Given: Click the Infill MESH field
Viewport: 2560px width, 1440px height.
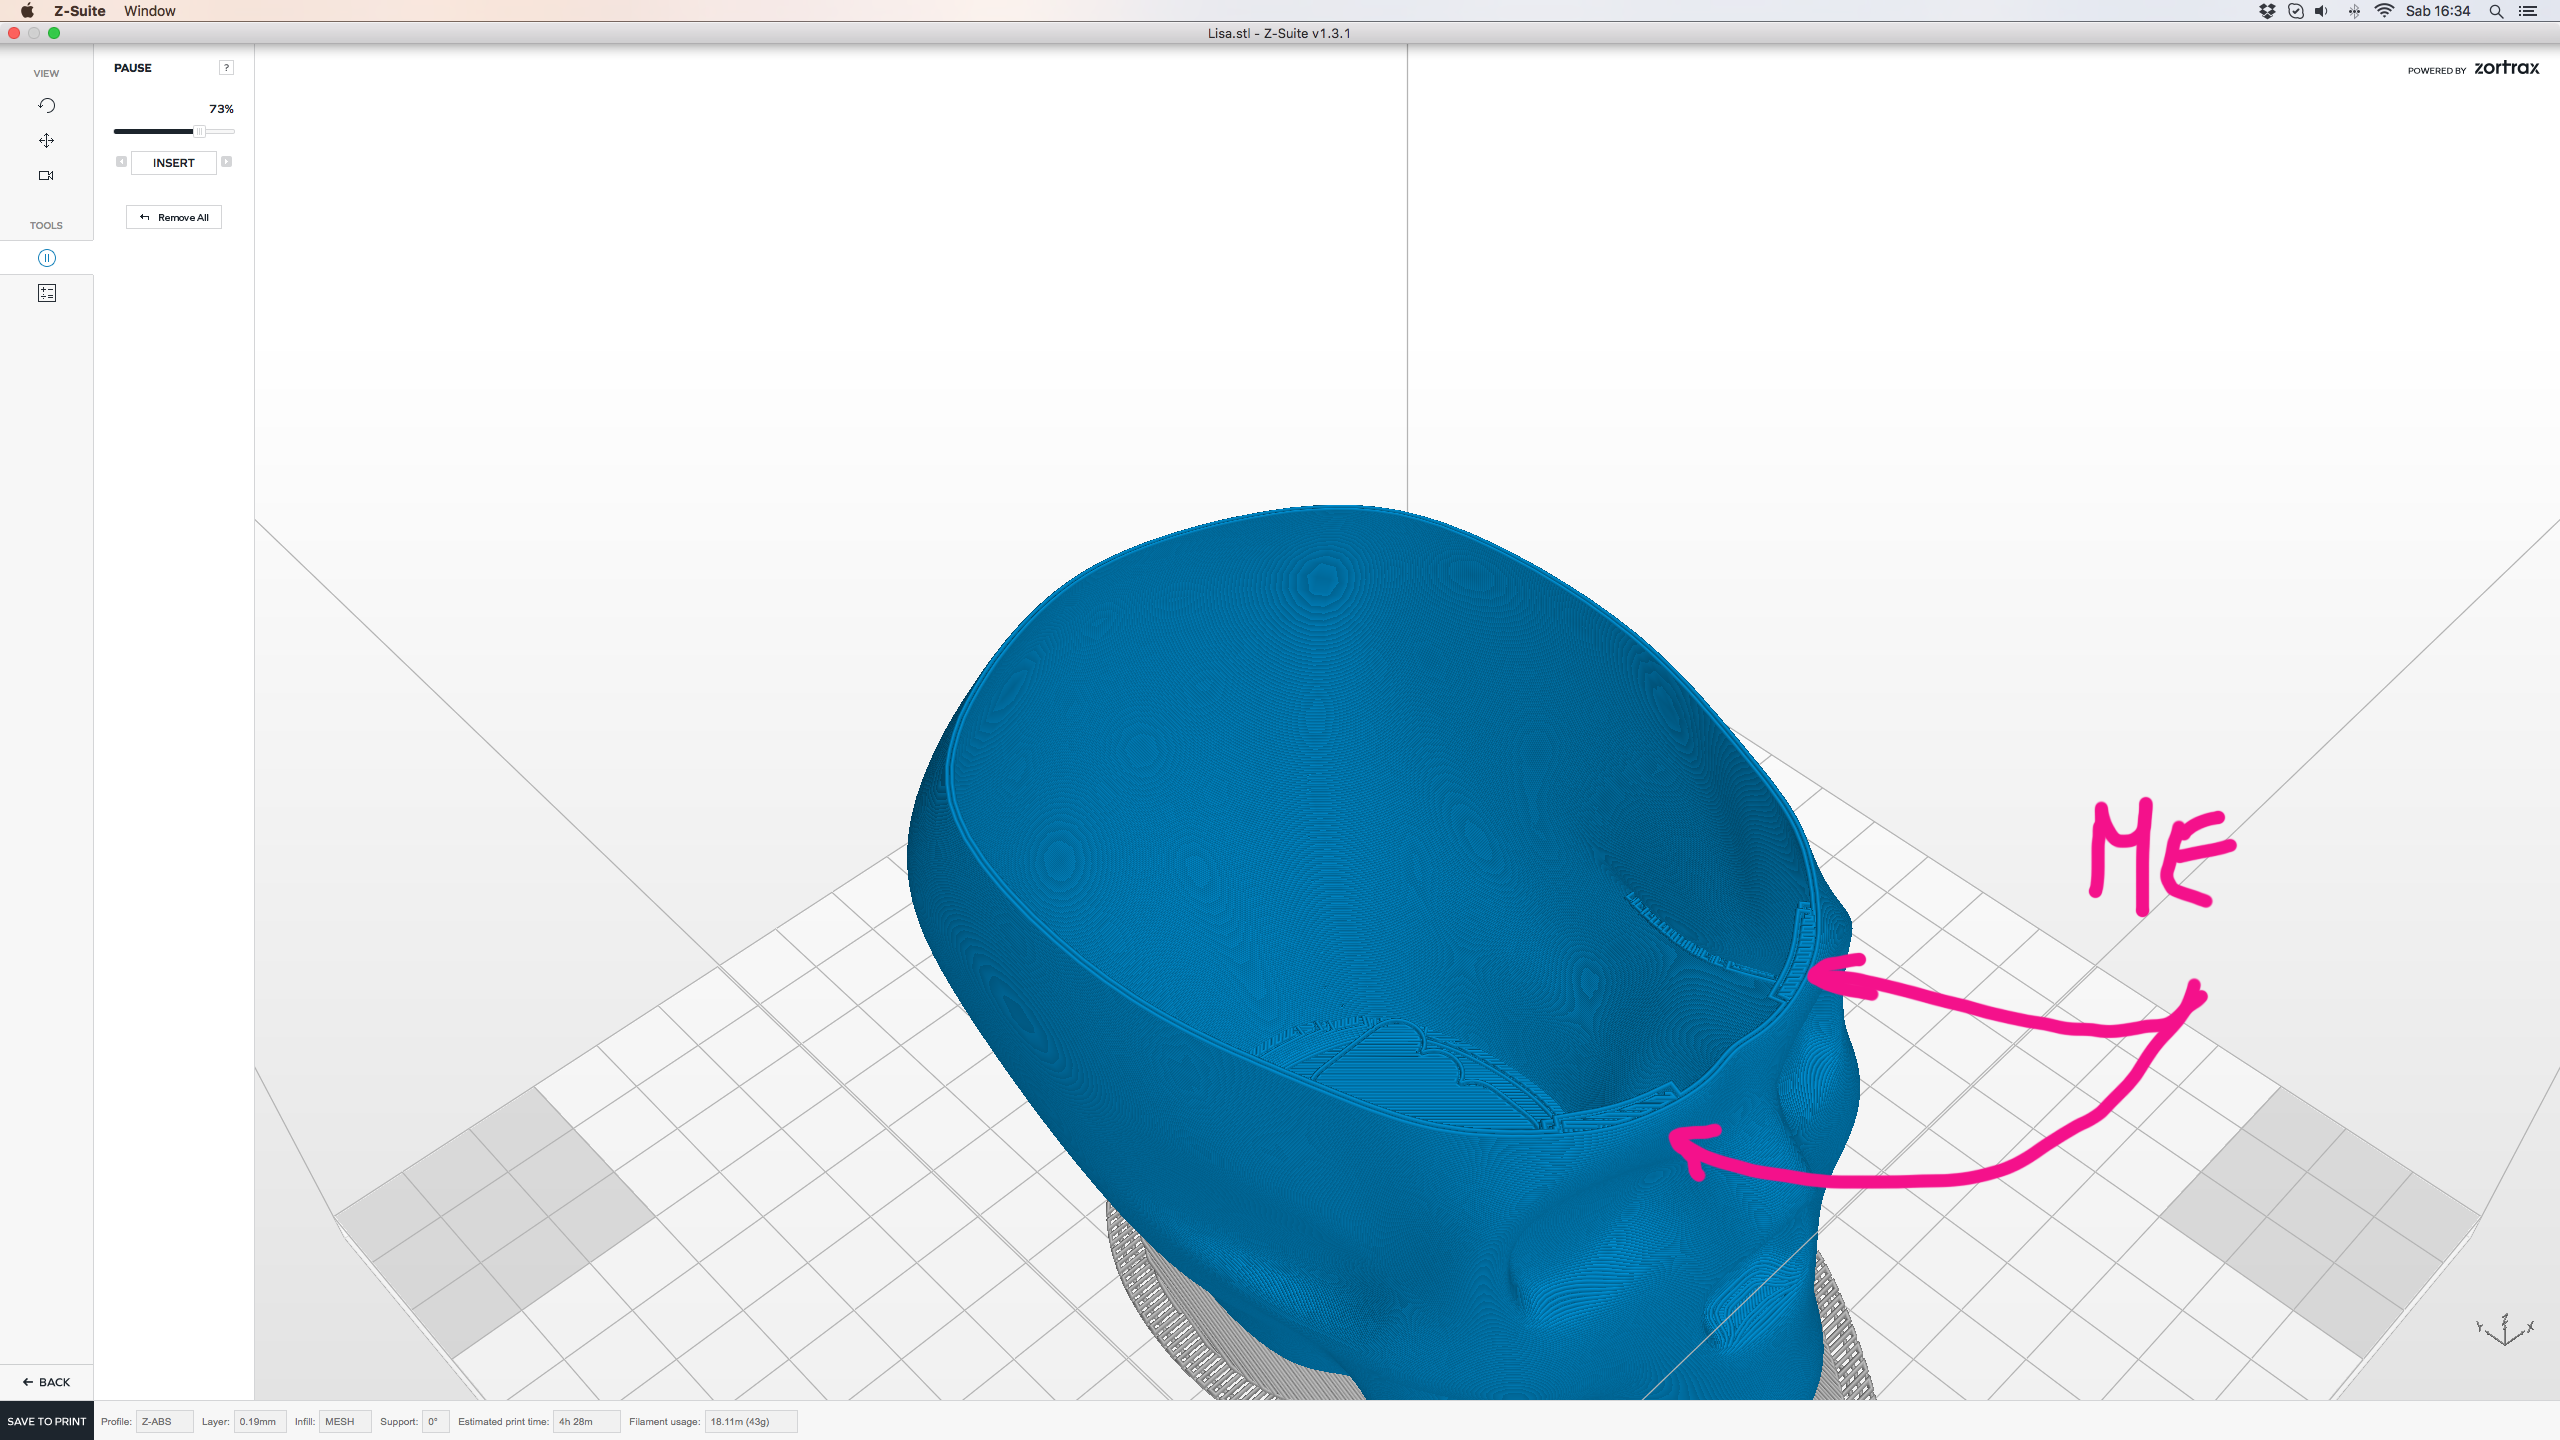Looking at the screenshot, I should click(x=344, y=1421).
